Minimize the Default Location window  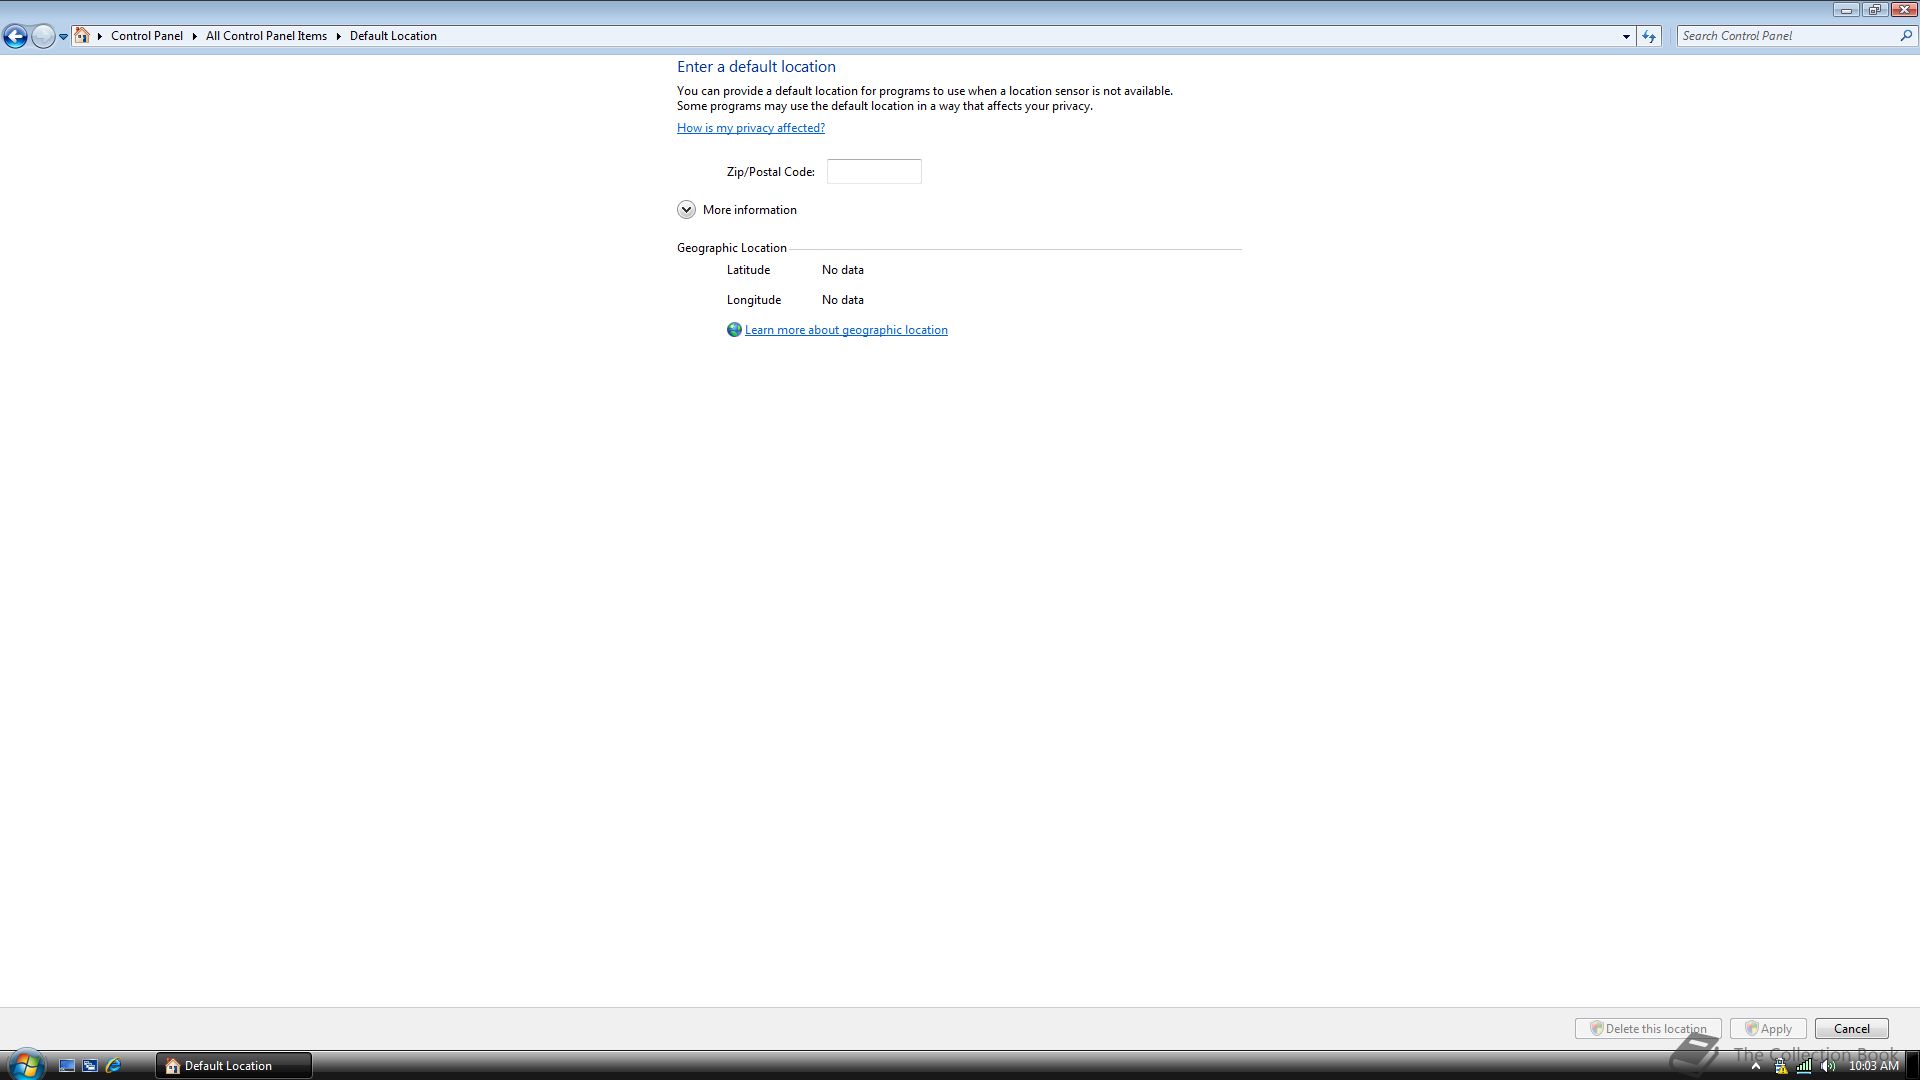pos(1846,10)
